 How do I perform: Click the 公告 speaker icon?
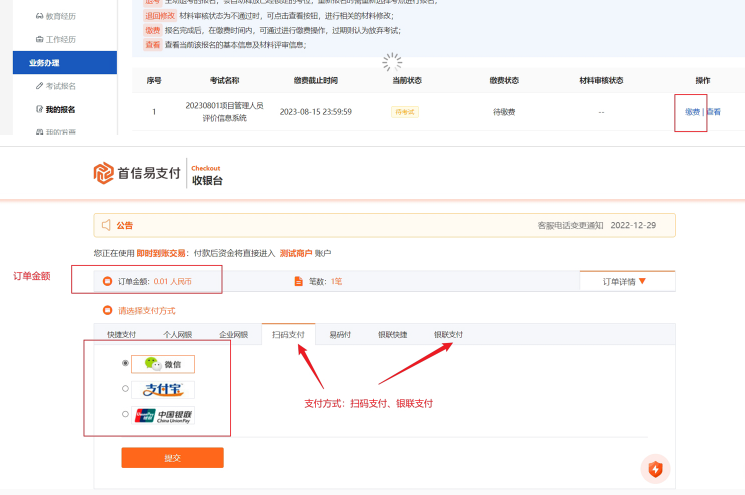point(106,225)
